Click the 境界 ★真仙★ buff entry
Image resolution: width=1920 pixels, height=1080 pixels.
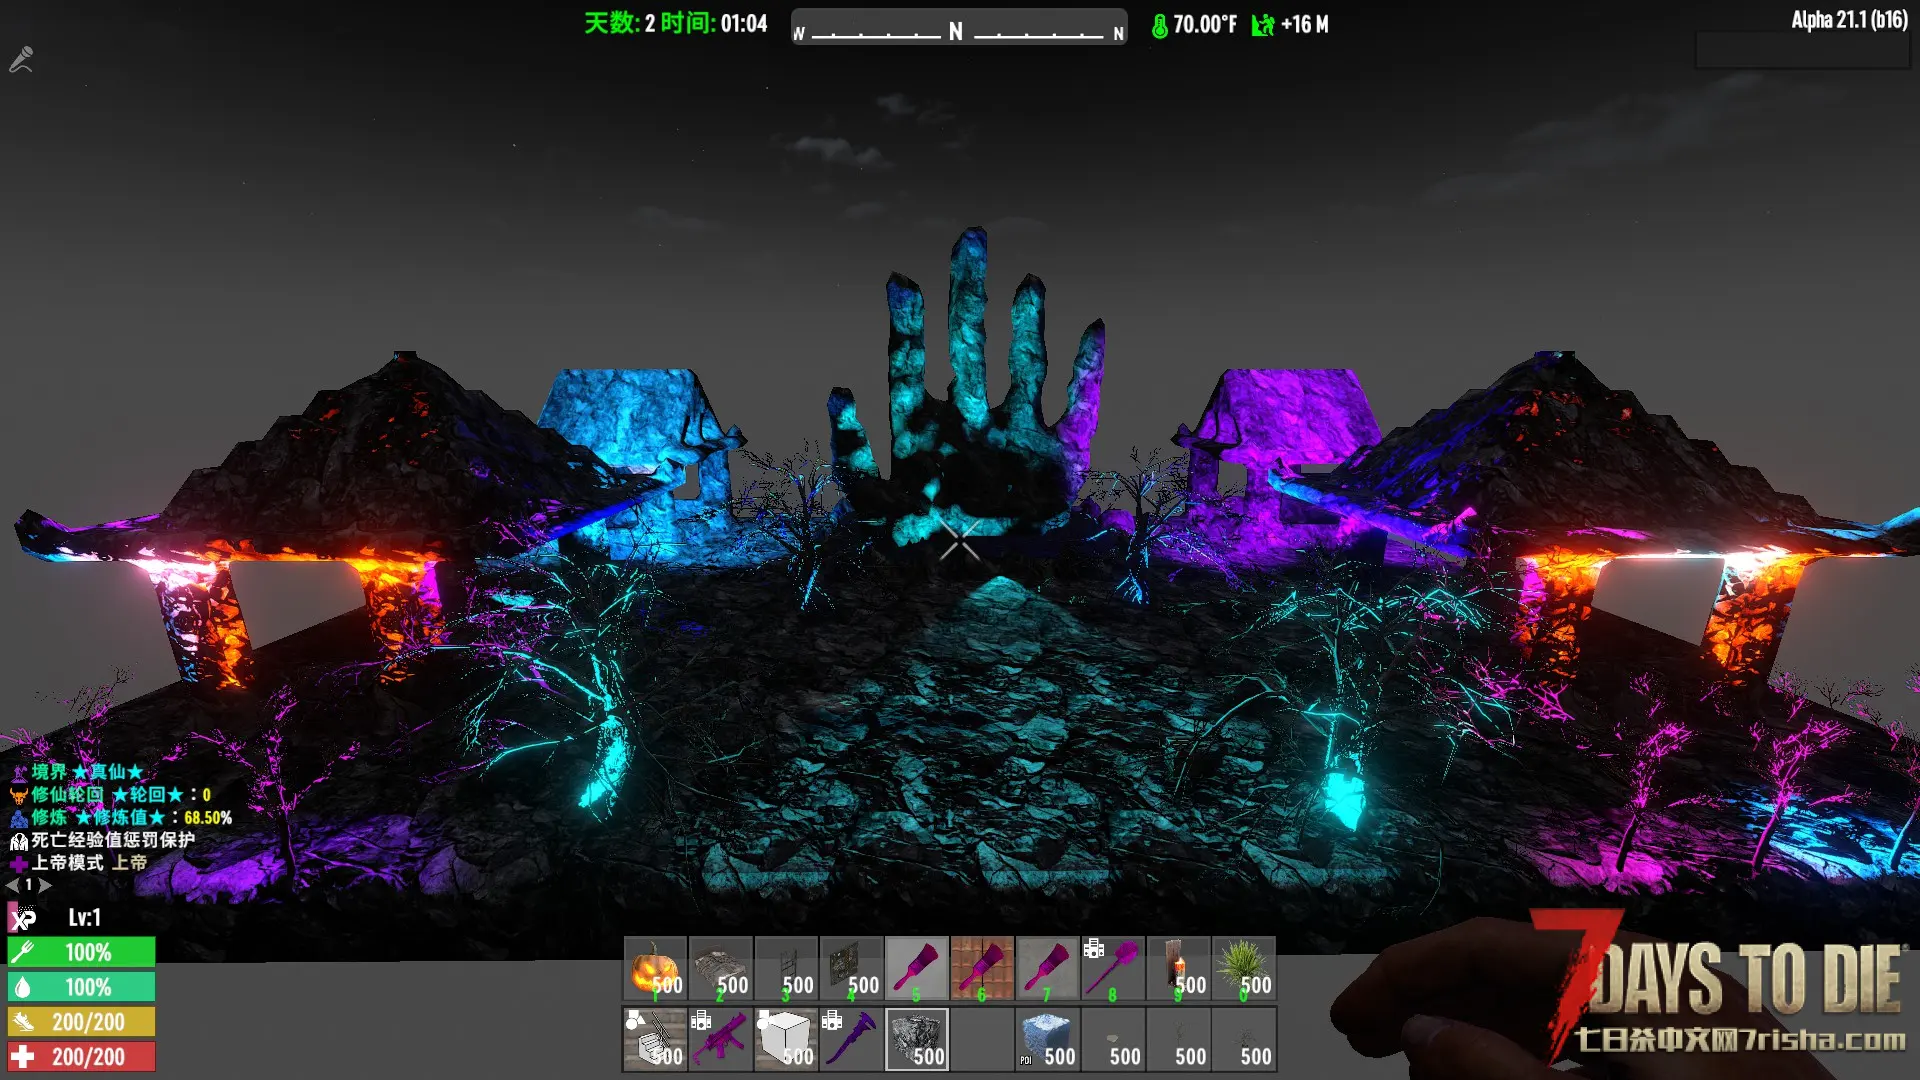(x=78, y=772)
